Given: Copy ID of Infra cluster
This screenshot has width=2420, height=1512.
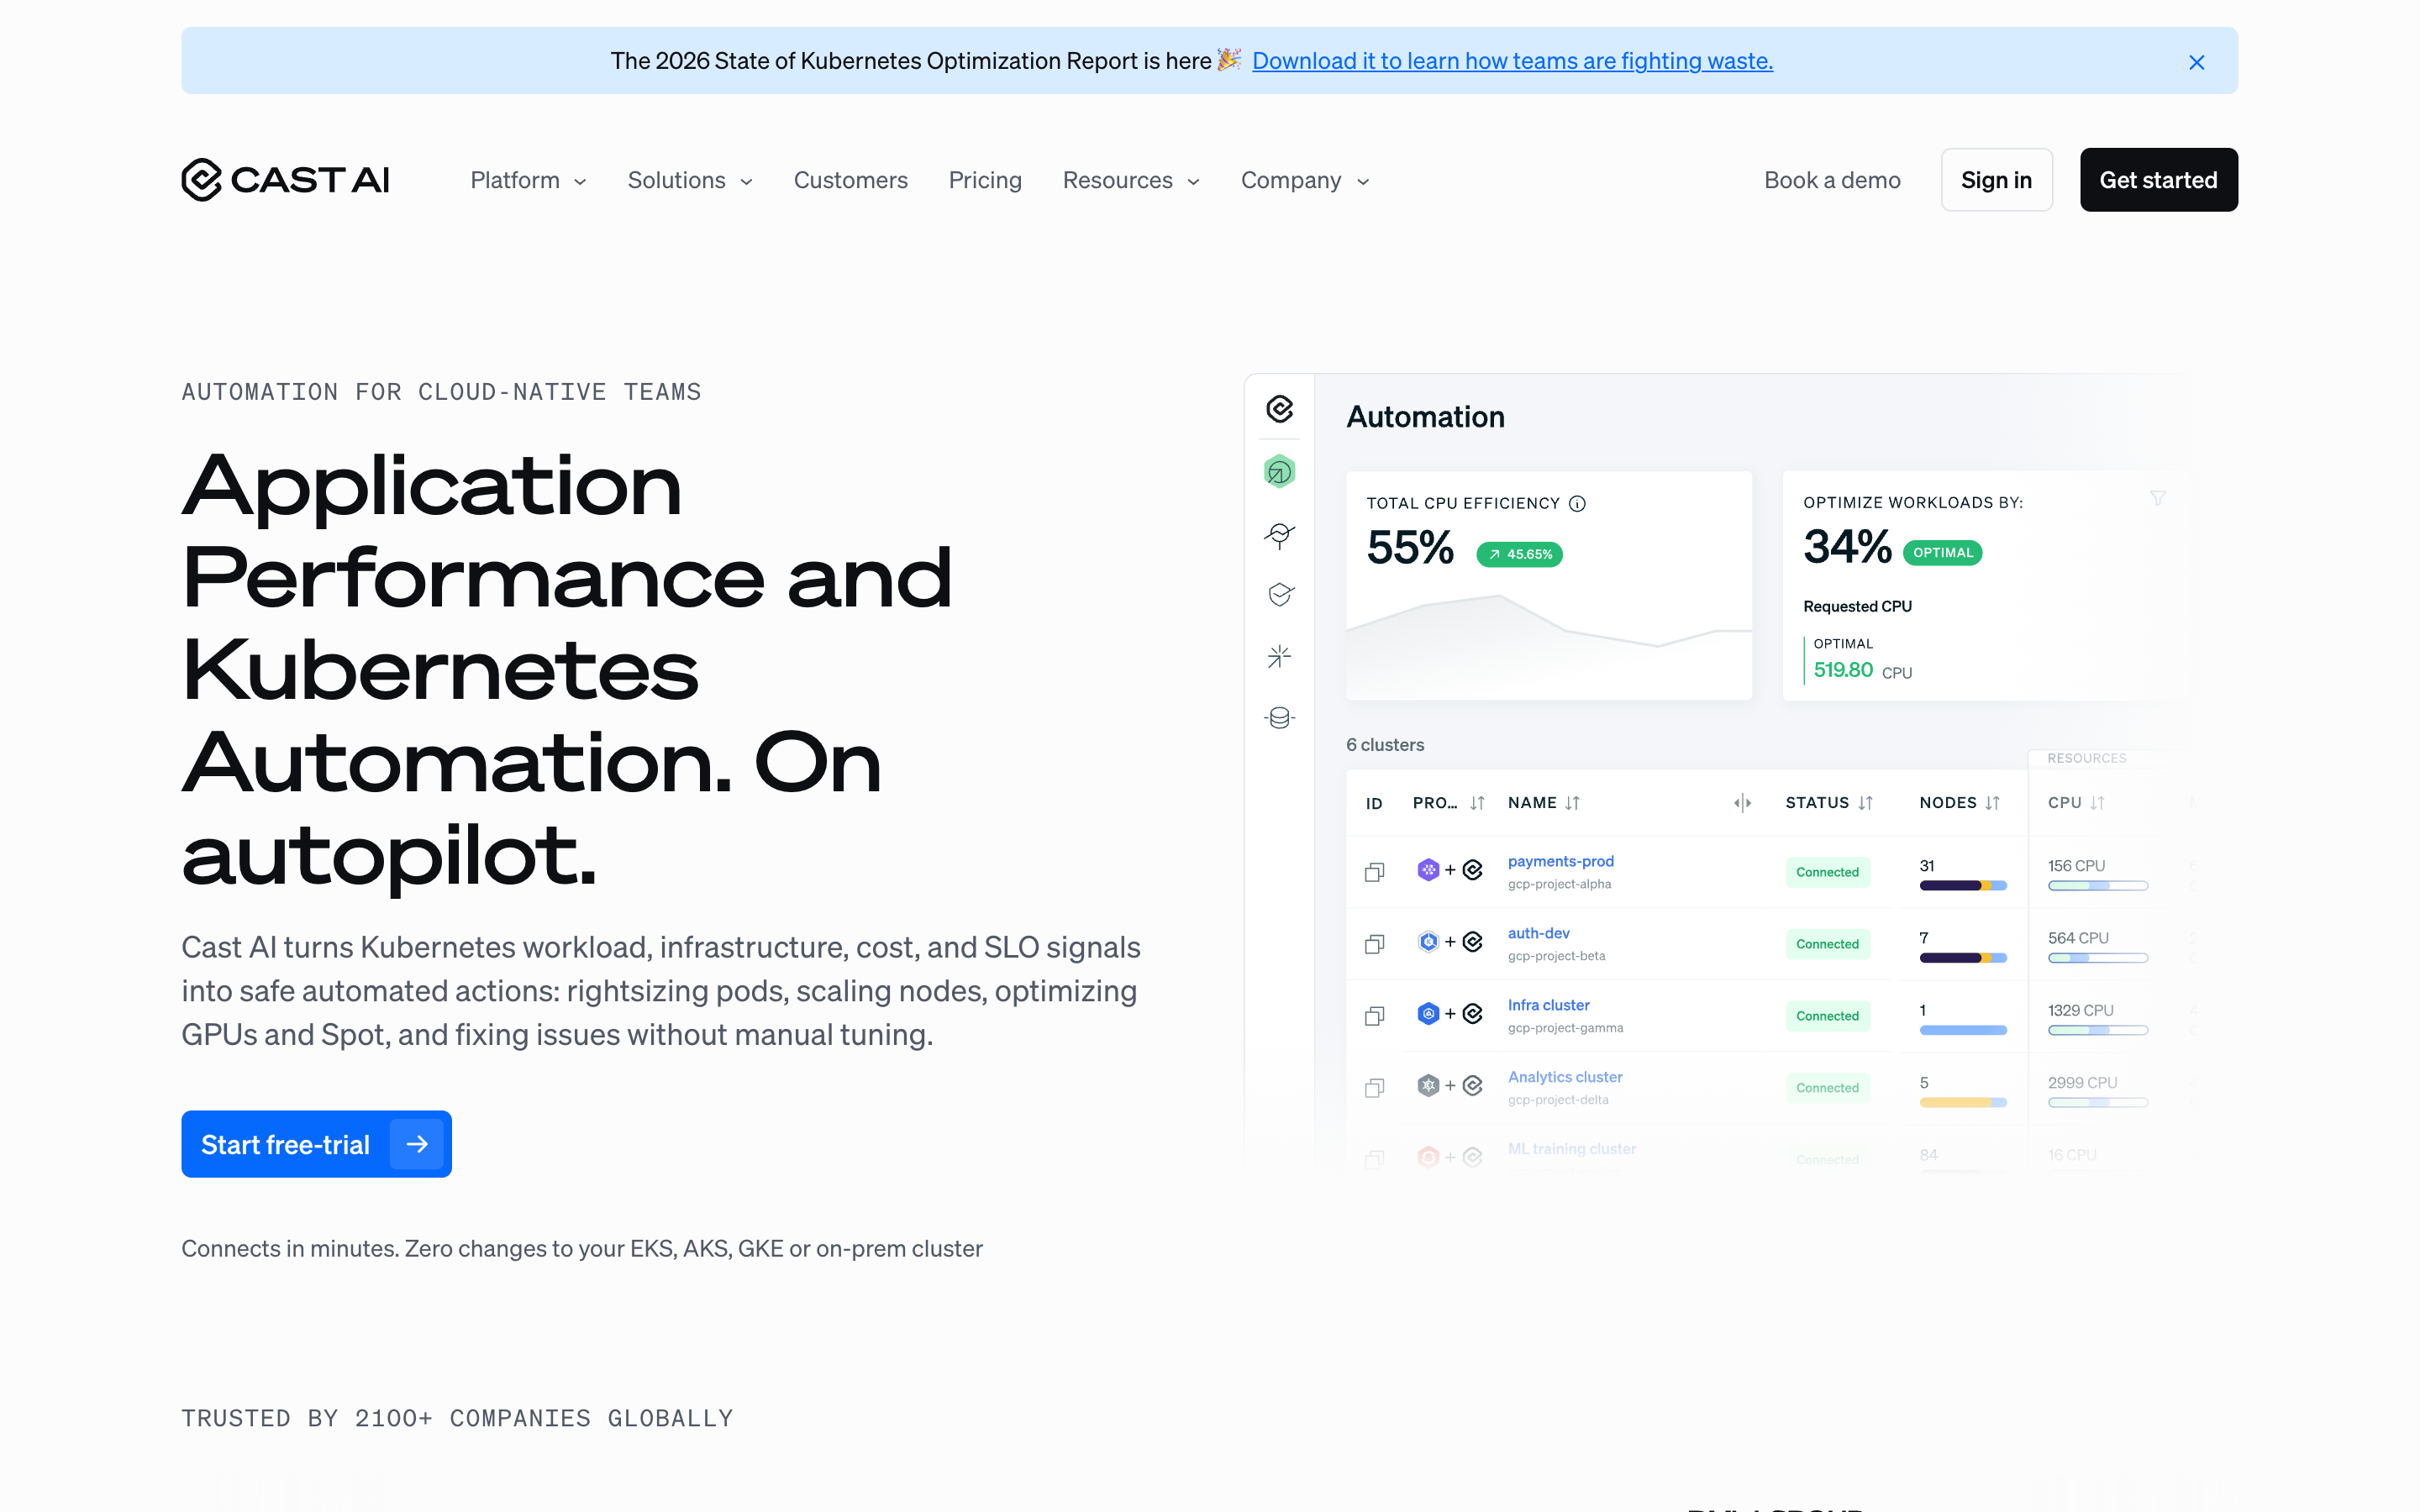Looking at the screenshot, I should (1375, 1016).
